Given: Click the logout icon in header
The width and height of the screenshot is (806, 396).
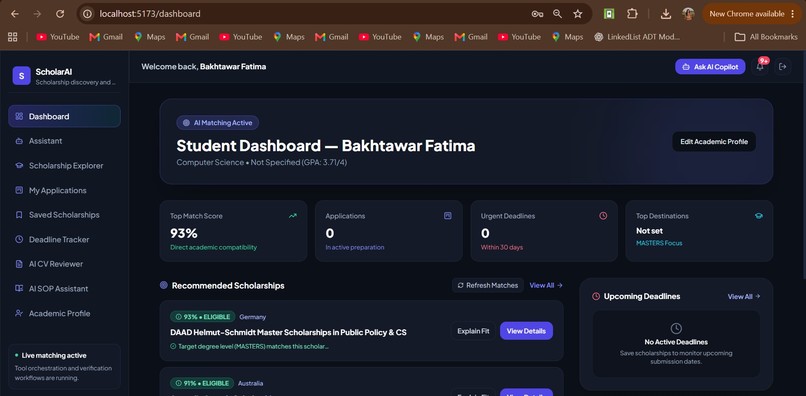Looking at the screenshot, I should pyautogui.click(x=783, y=66).
